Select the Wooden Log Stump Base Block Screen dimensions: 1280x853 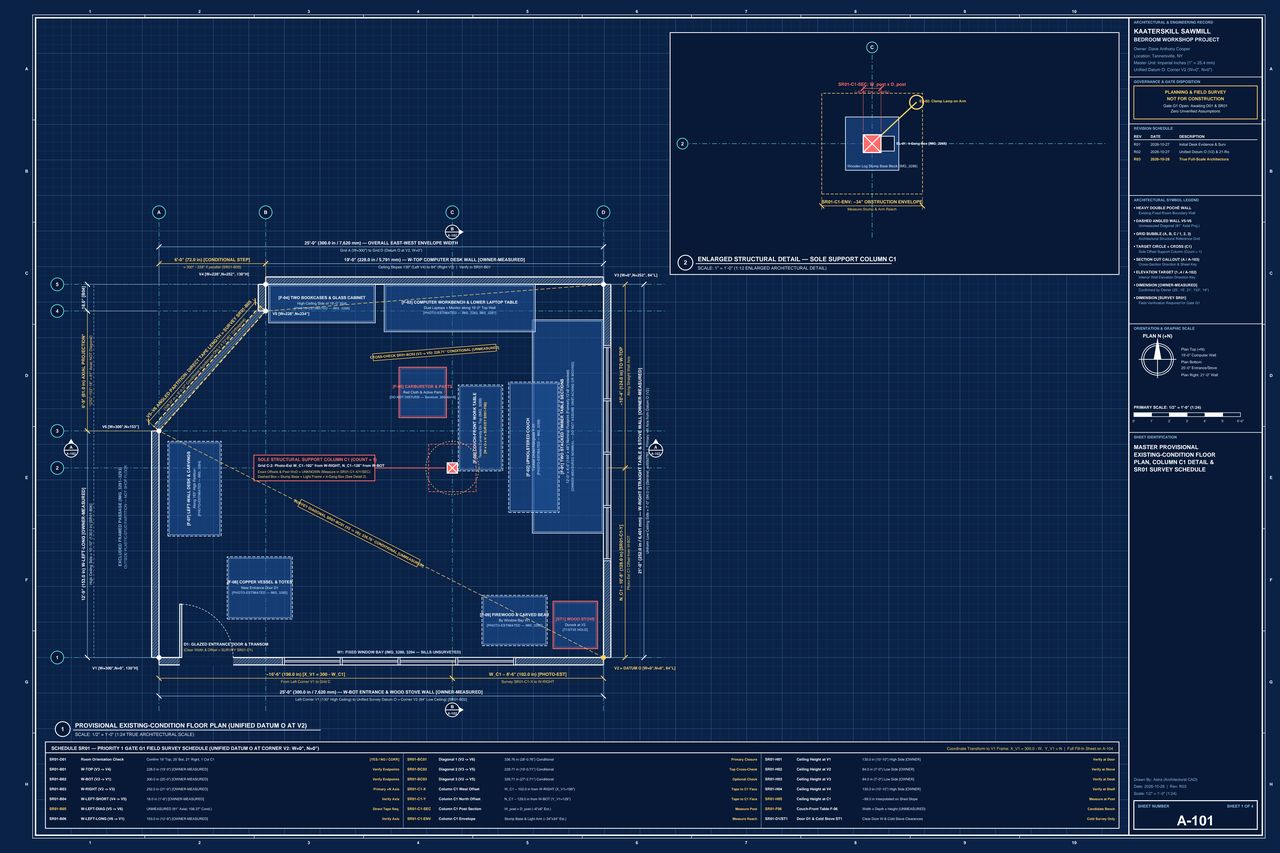[x=871, y=143]
